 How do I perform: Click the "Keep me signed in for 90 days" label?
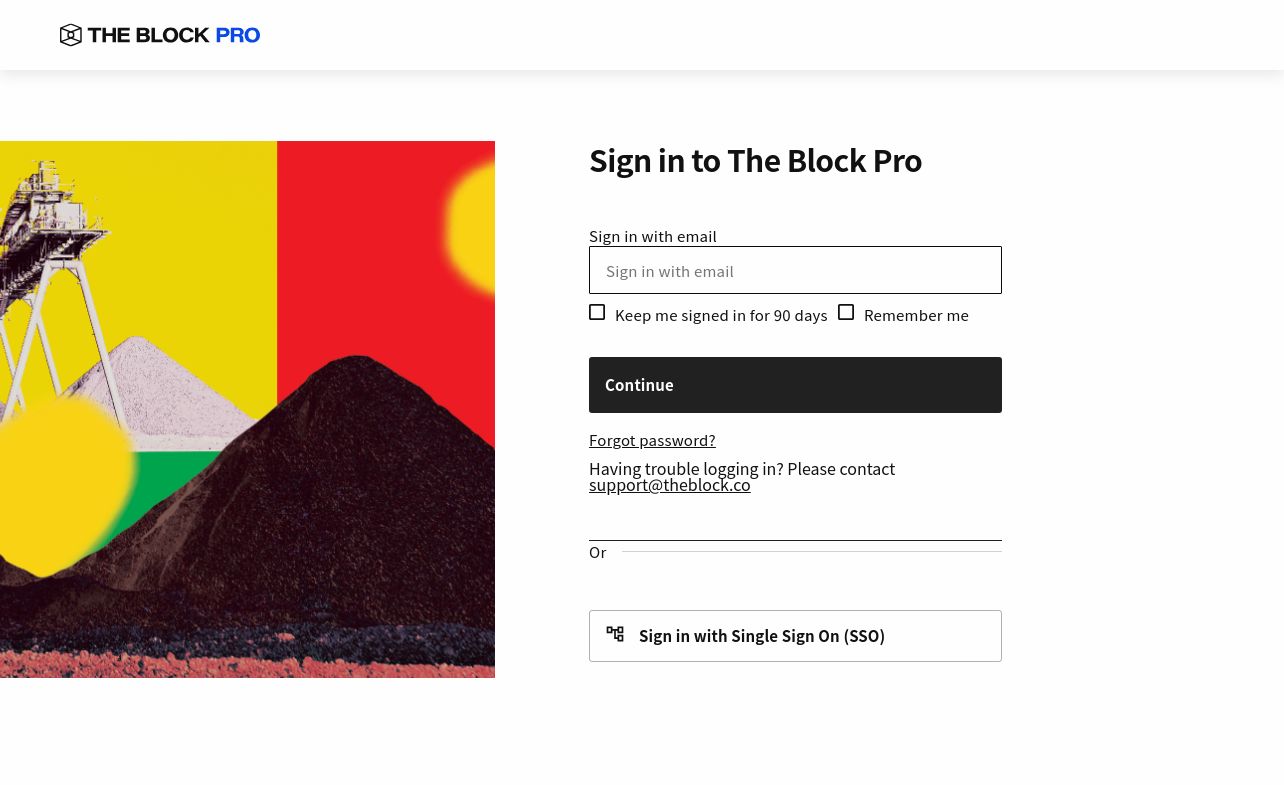click(721, 315)
